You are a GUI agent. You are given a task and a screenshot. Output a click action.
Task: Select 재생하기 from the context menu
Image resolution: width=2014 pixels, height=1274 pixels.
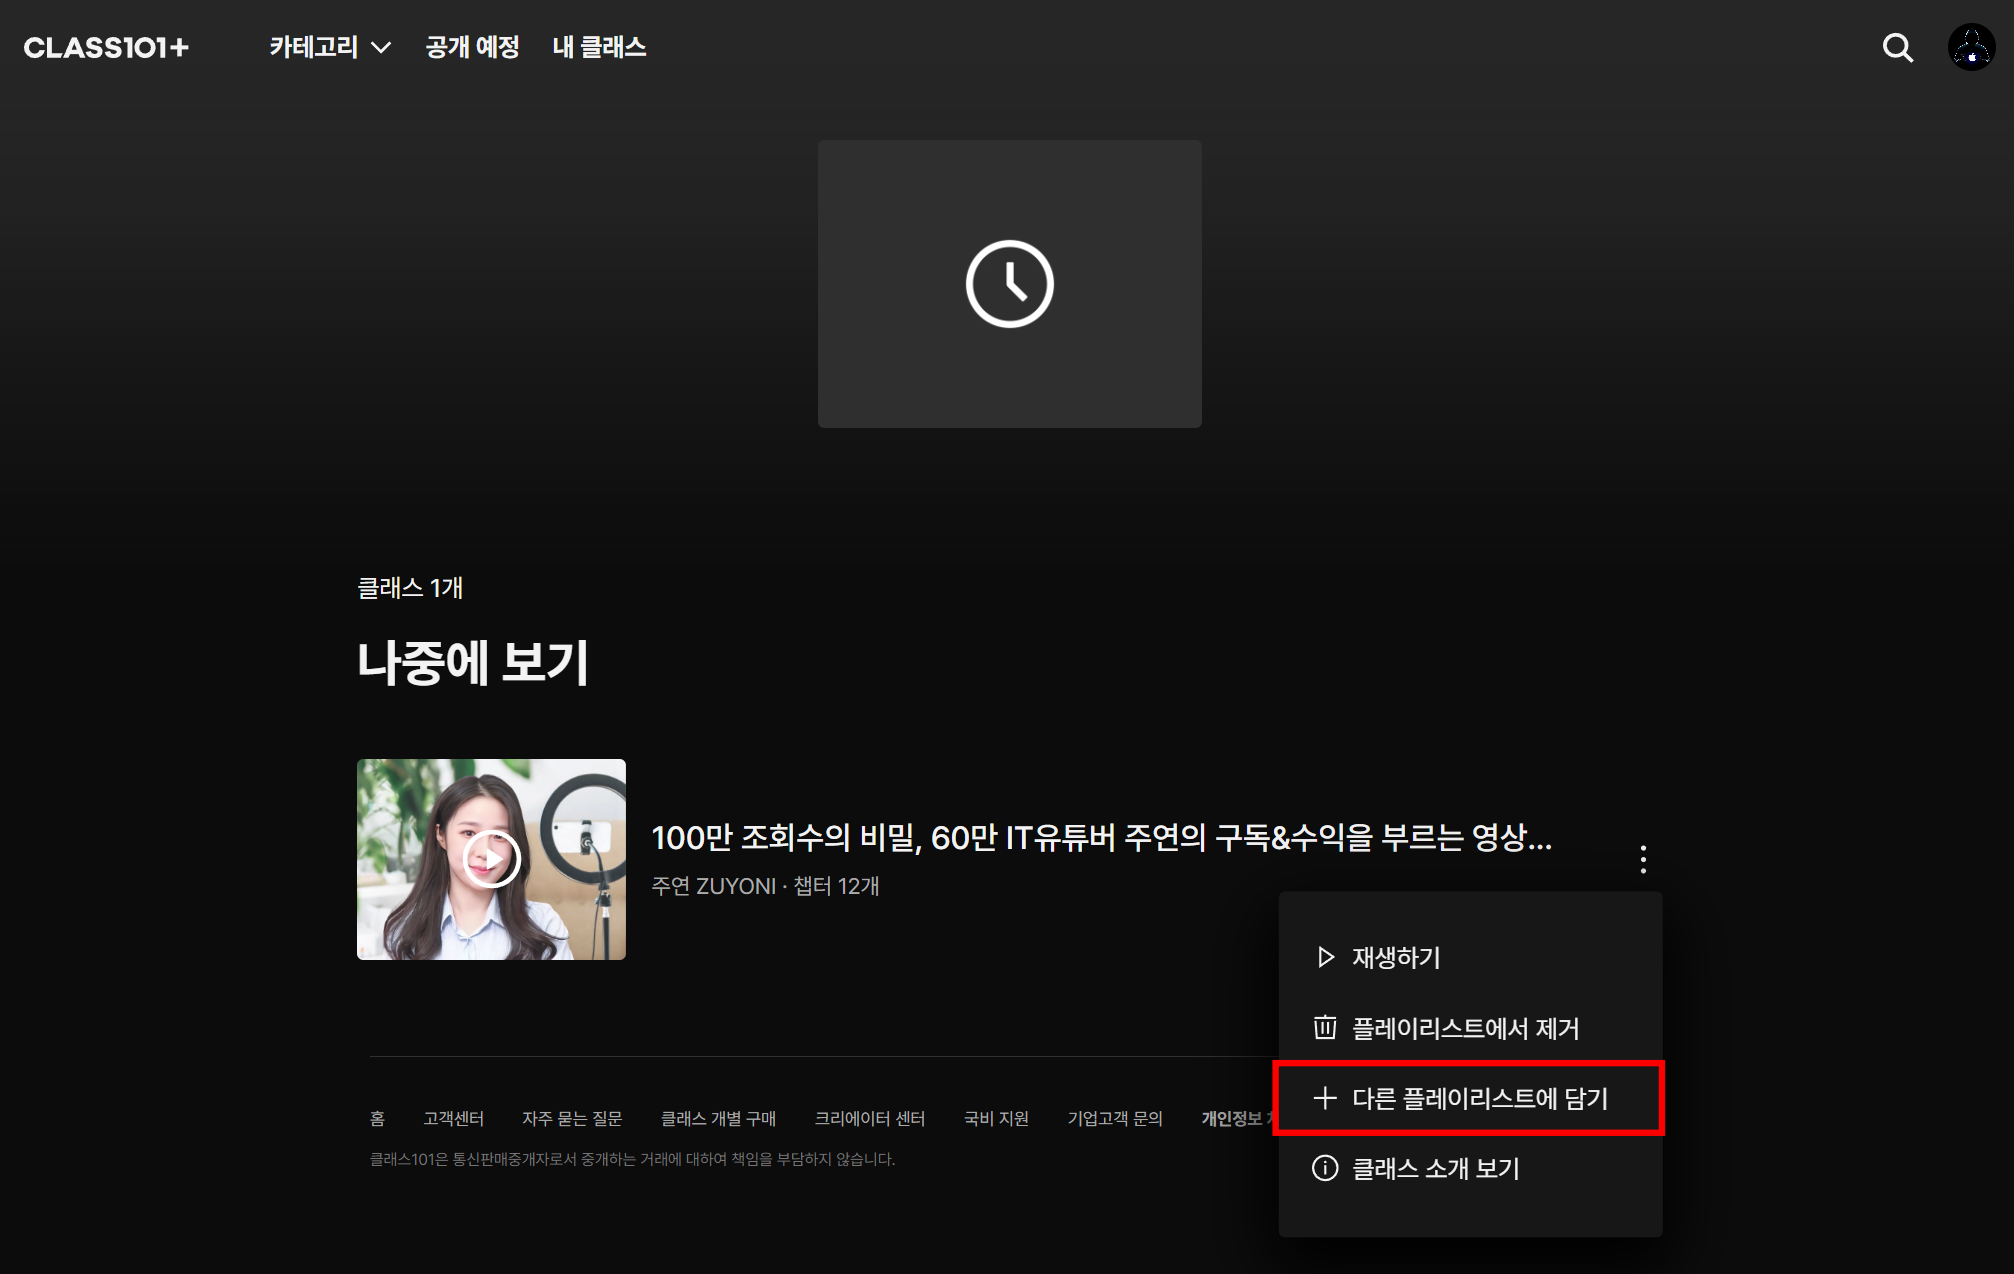click(1396, 957)
